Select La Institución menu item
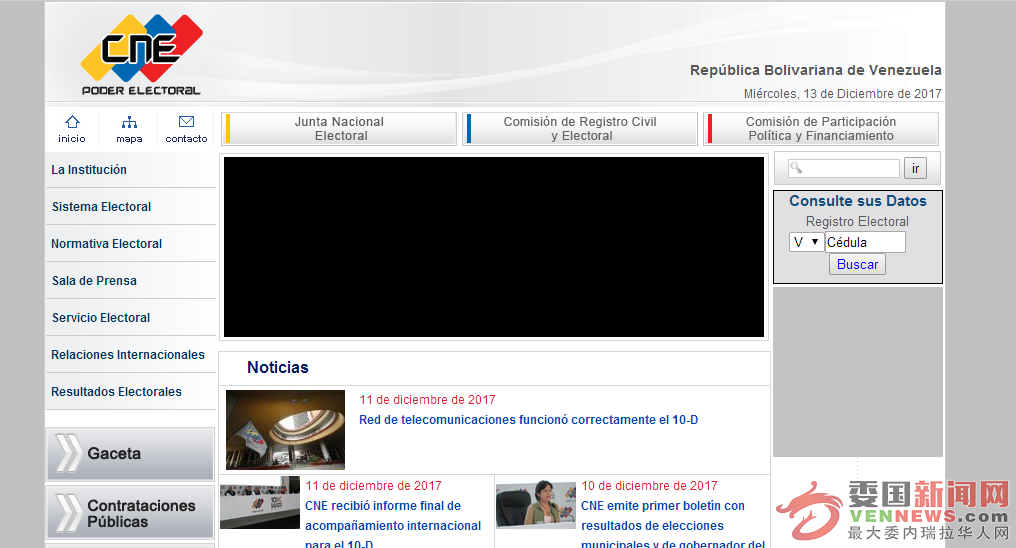Image resolution: width=1016 pixels, height=548 pixels. pyautogui.click(x=131, y=170)
